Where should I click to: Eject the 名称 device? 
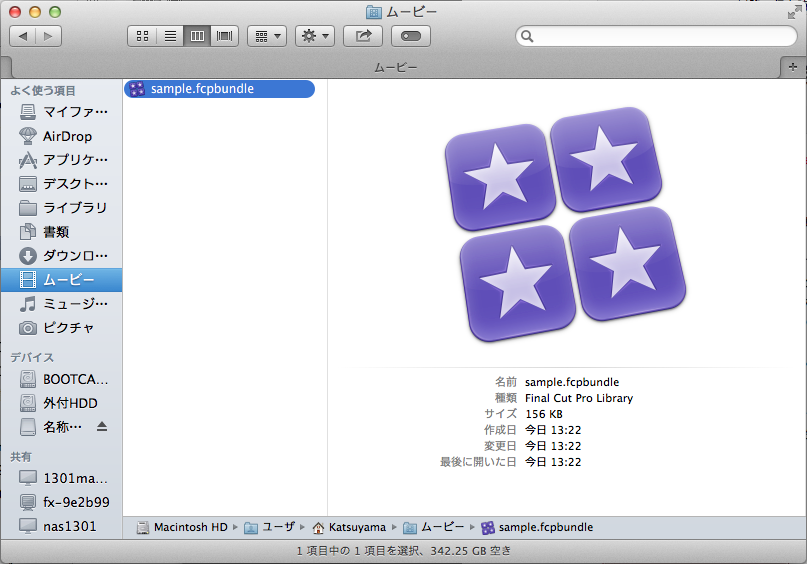pyautogui.click(x=101, y=427)
